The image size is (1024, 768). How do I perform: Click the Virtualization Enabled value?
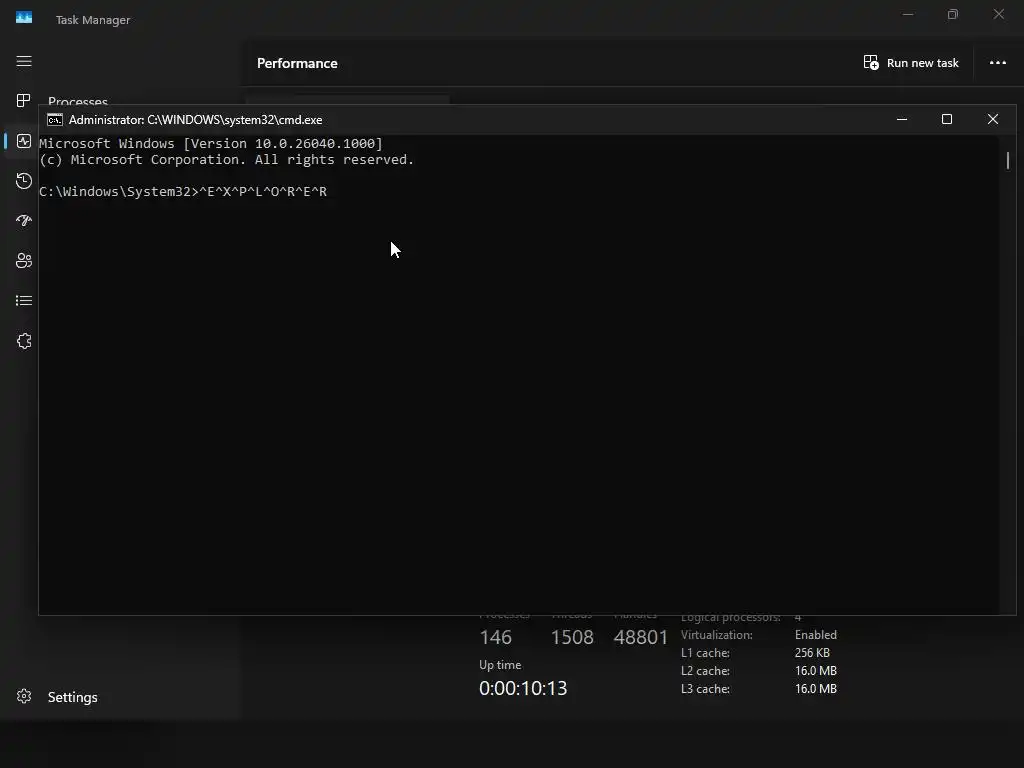click(816, 635)
